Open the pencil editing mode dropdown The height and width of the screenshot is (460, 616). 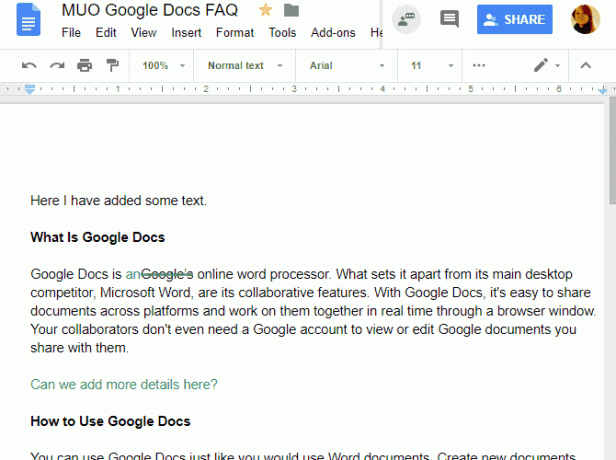pos(546,65)
